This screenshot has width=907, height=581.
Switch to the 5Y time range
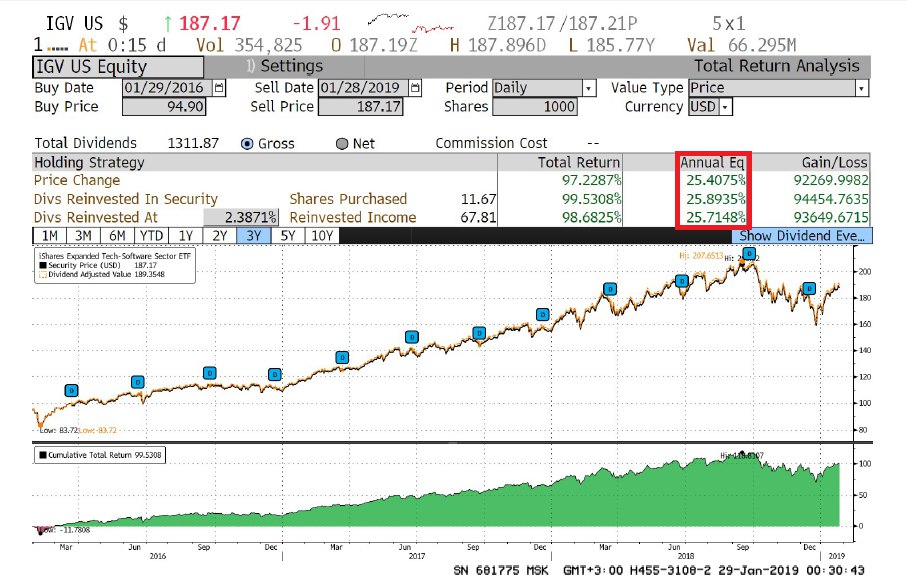tap(288, 236)
